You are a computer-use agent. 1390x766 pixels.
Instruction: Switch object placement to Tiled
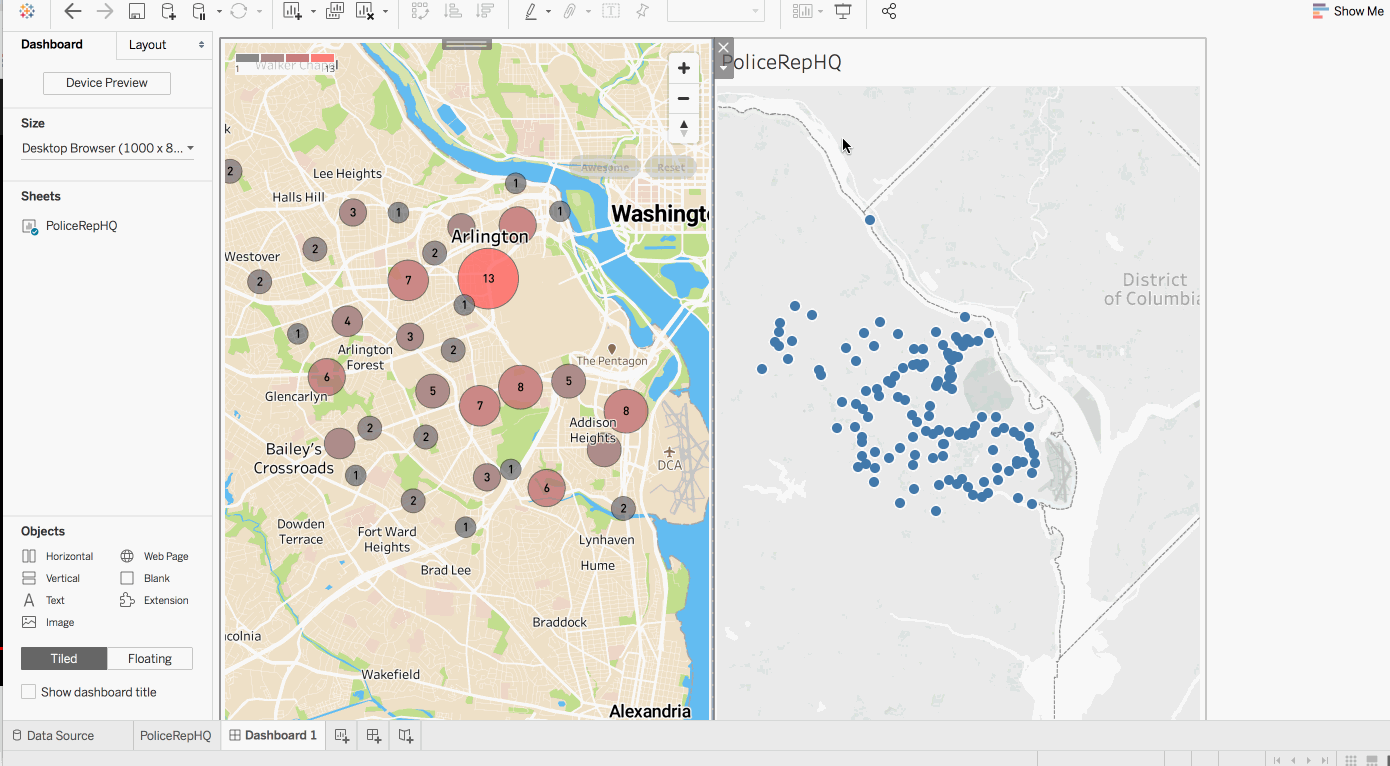(x=64, y=659)
